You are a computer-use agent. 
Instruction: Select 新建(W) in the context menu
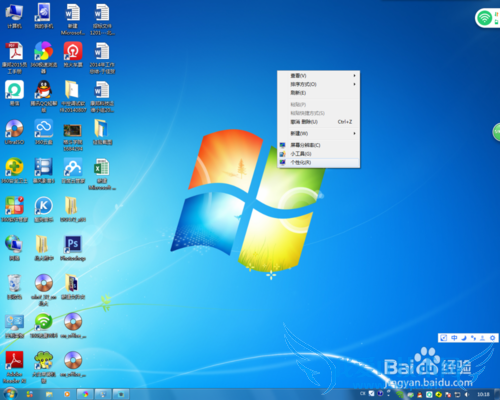(x=319, y=133)
